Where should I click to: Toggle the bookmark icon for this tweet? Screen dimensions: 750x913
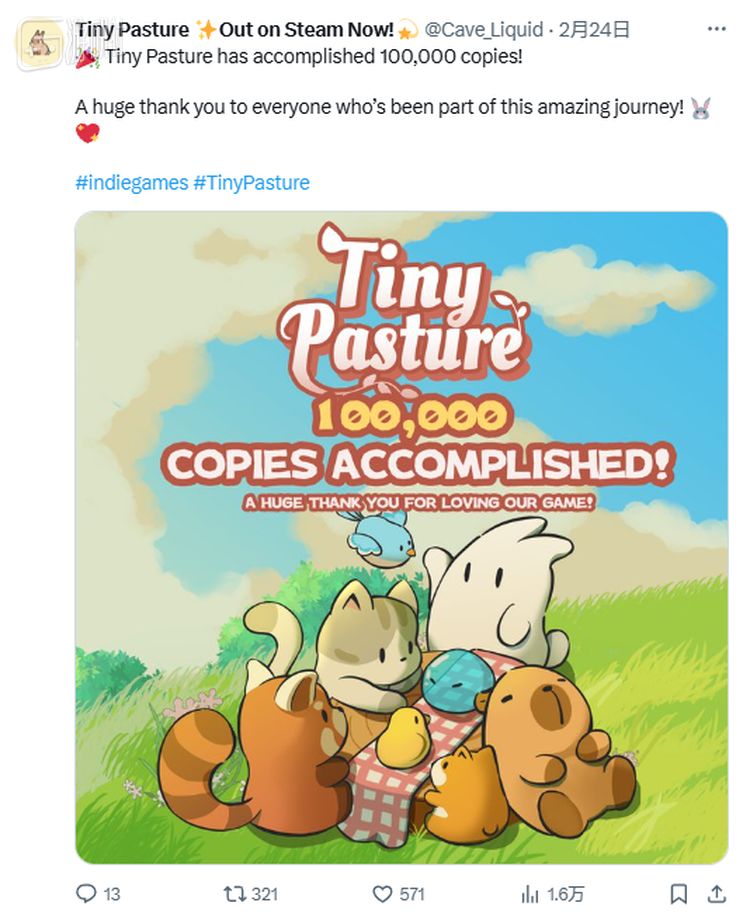click(x=678, y=893)
